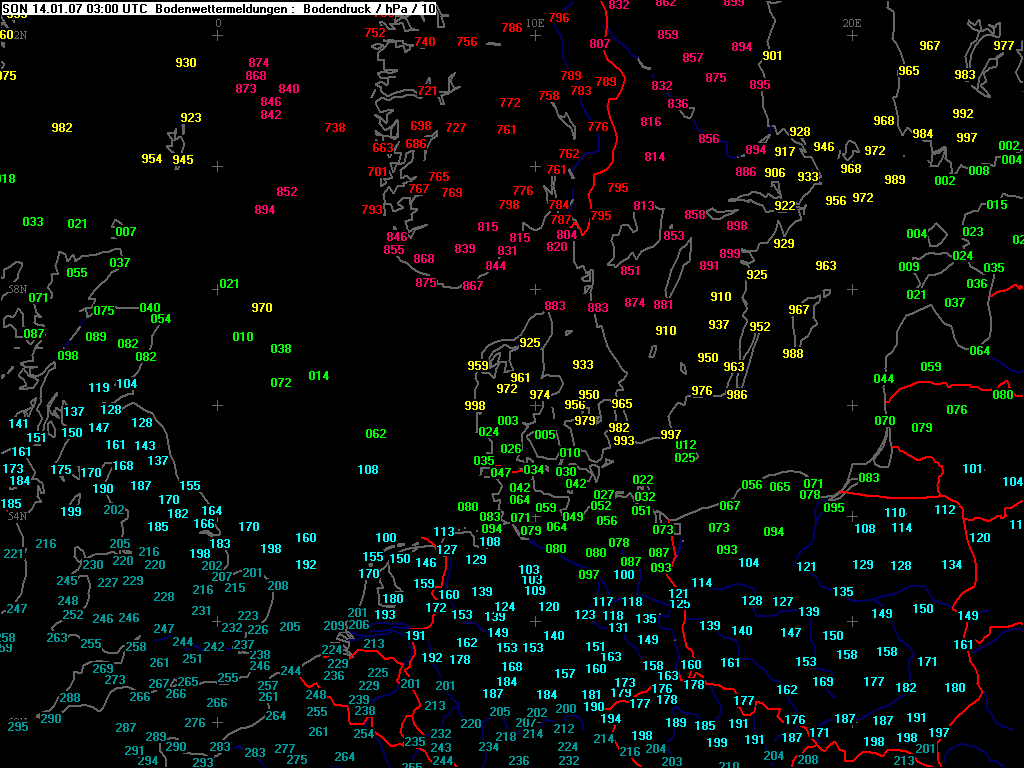Select the green 062 pressure value
Viewport: 1024px width, 768px height.
[x=376, y=434]
